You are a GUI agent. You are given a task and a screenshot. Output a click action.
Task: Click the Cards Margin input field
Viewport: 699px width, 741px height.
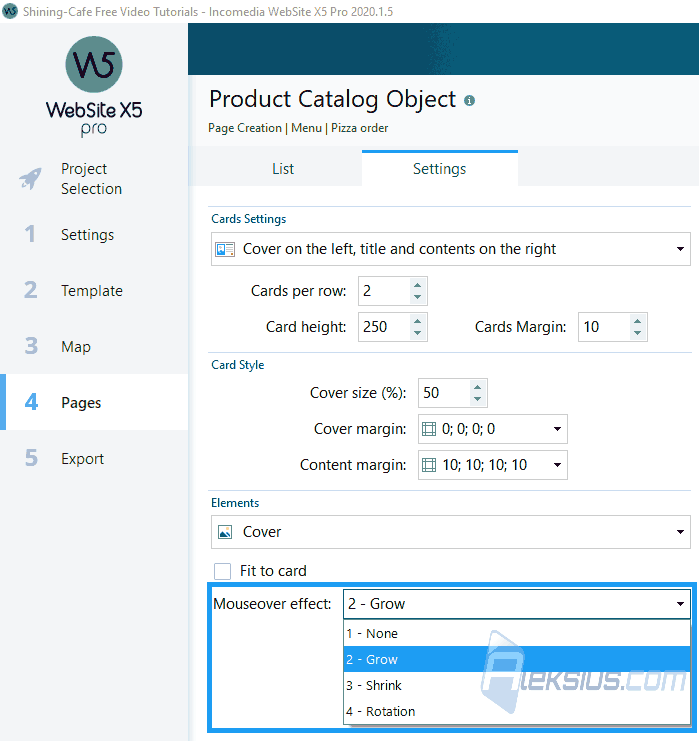[604, 327]
